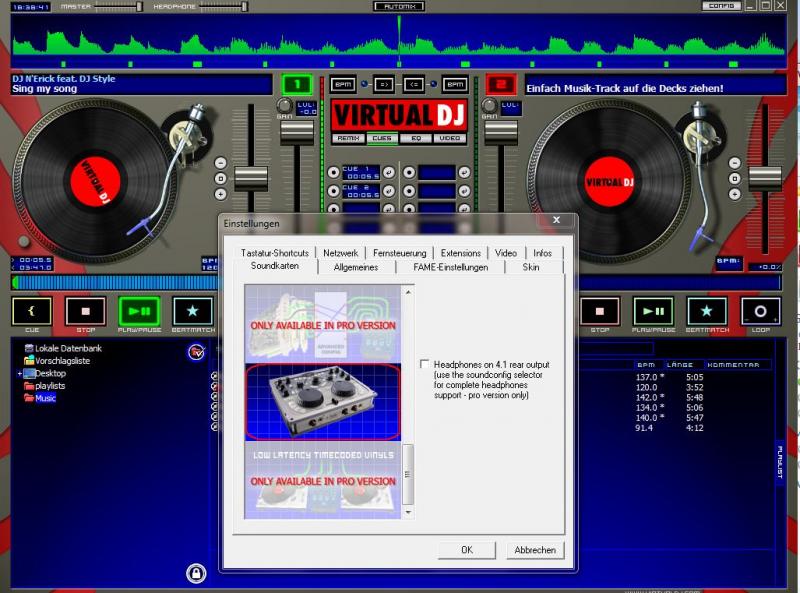Open the Vorschlagsliste folder
The image size is (800, 593).
[62, 360]
